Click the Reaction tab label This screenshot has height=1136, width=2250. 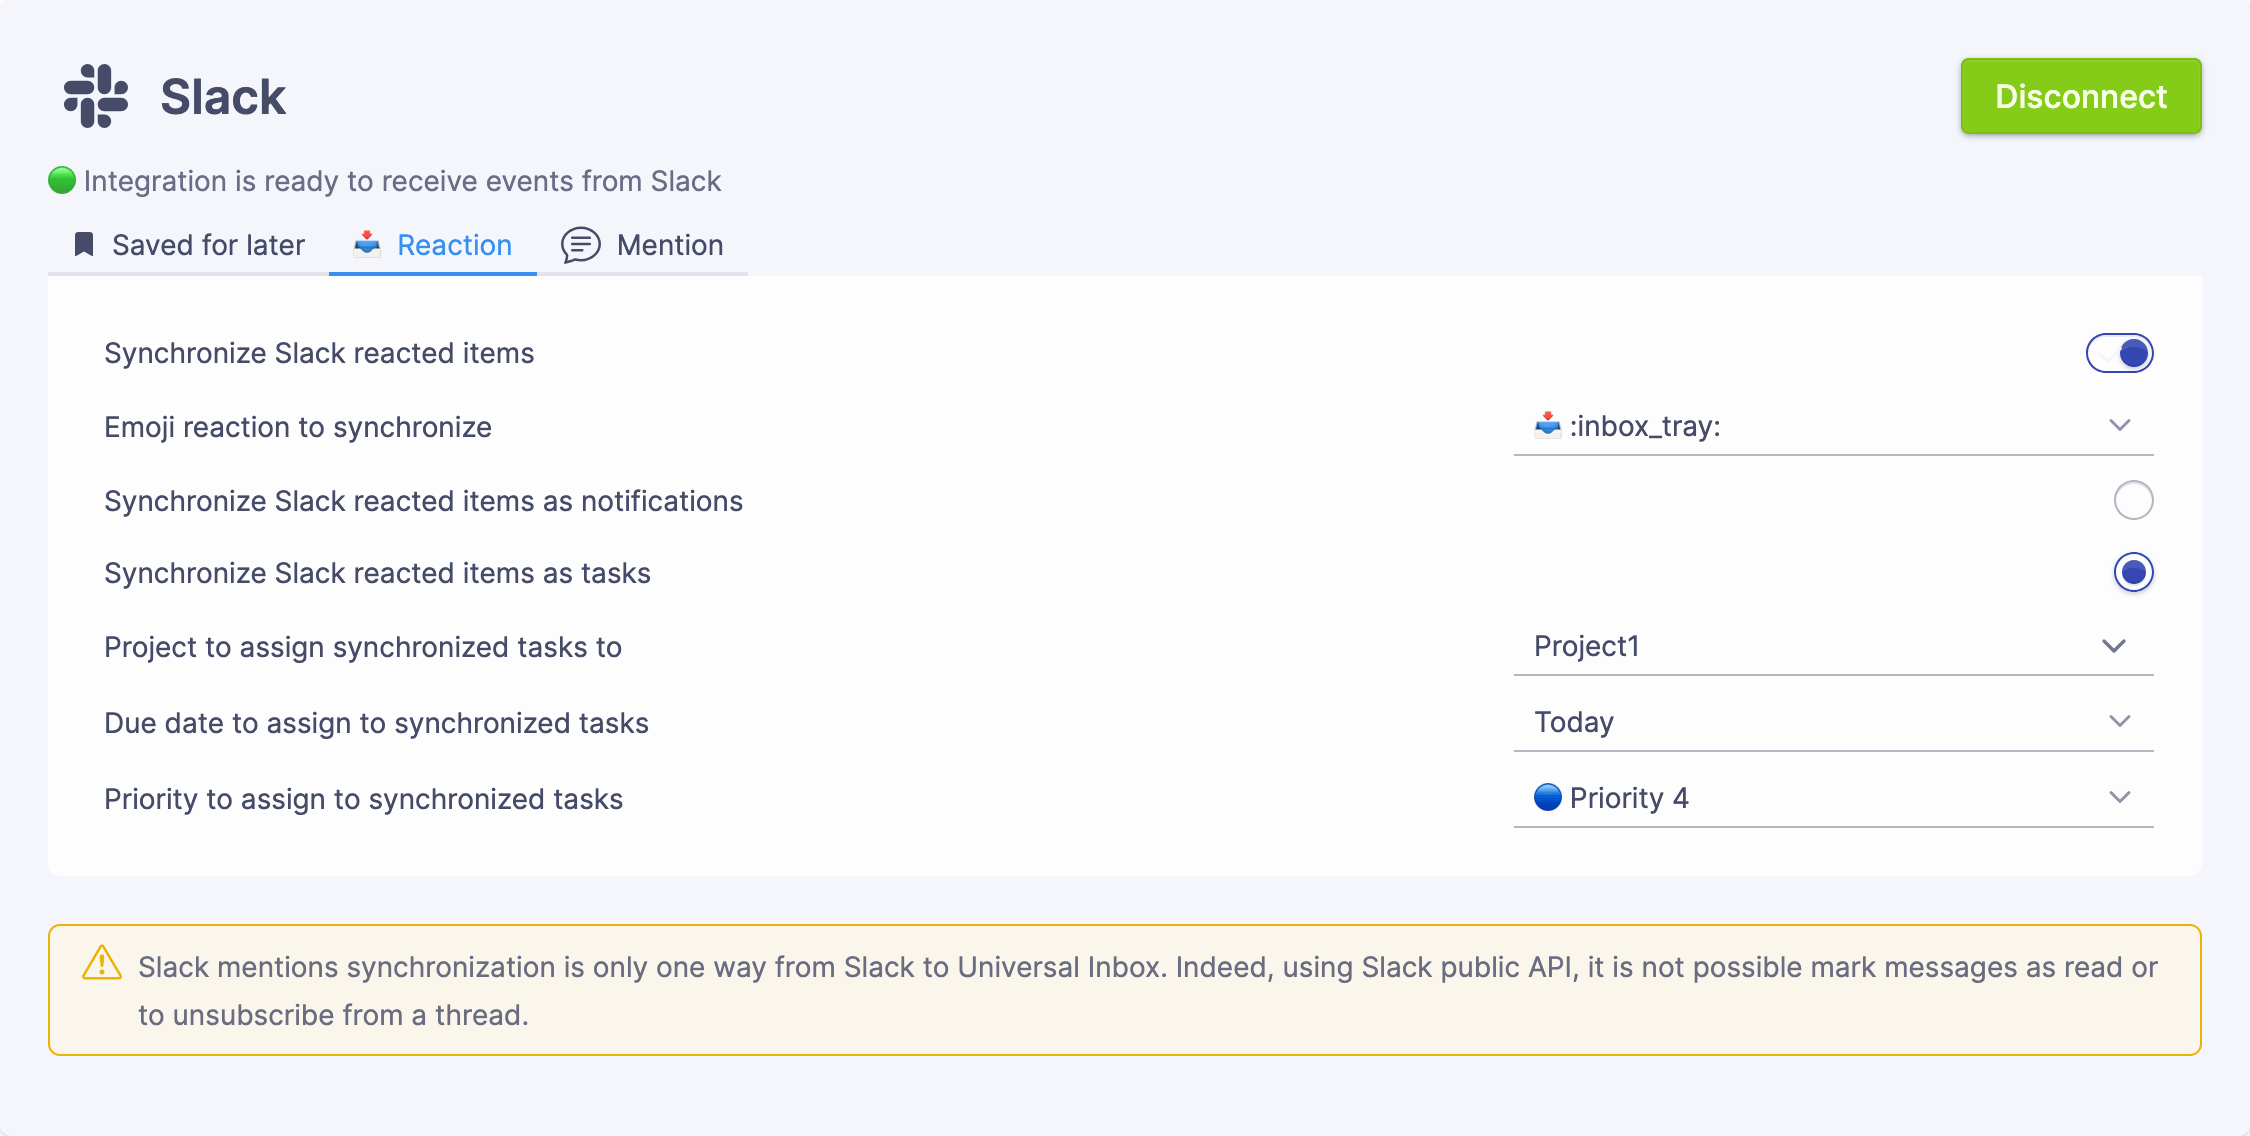pos(454,245)
